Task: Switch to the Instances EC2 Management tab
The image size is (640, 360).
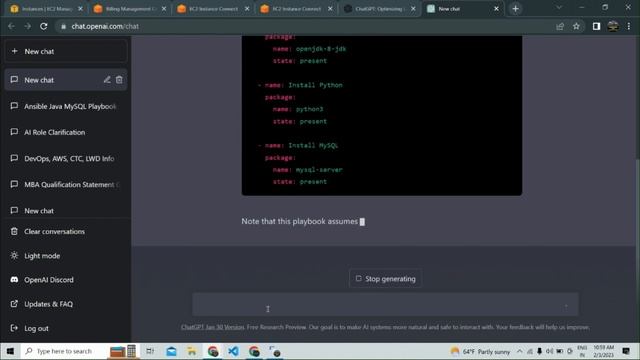Action: 47,9
